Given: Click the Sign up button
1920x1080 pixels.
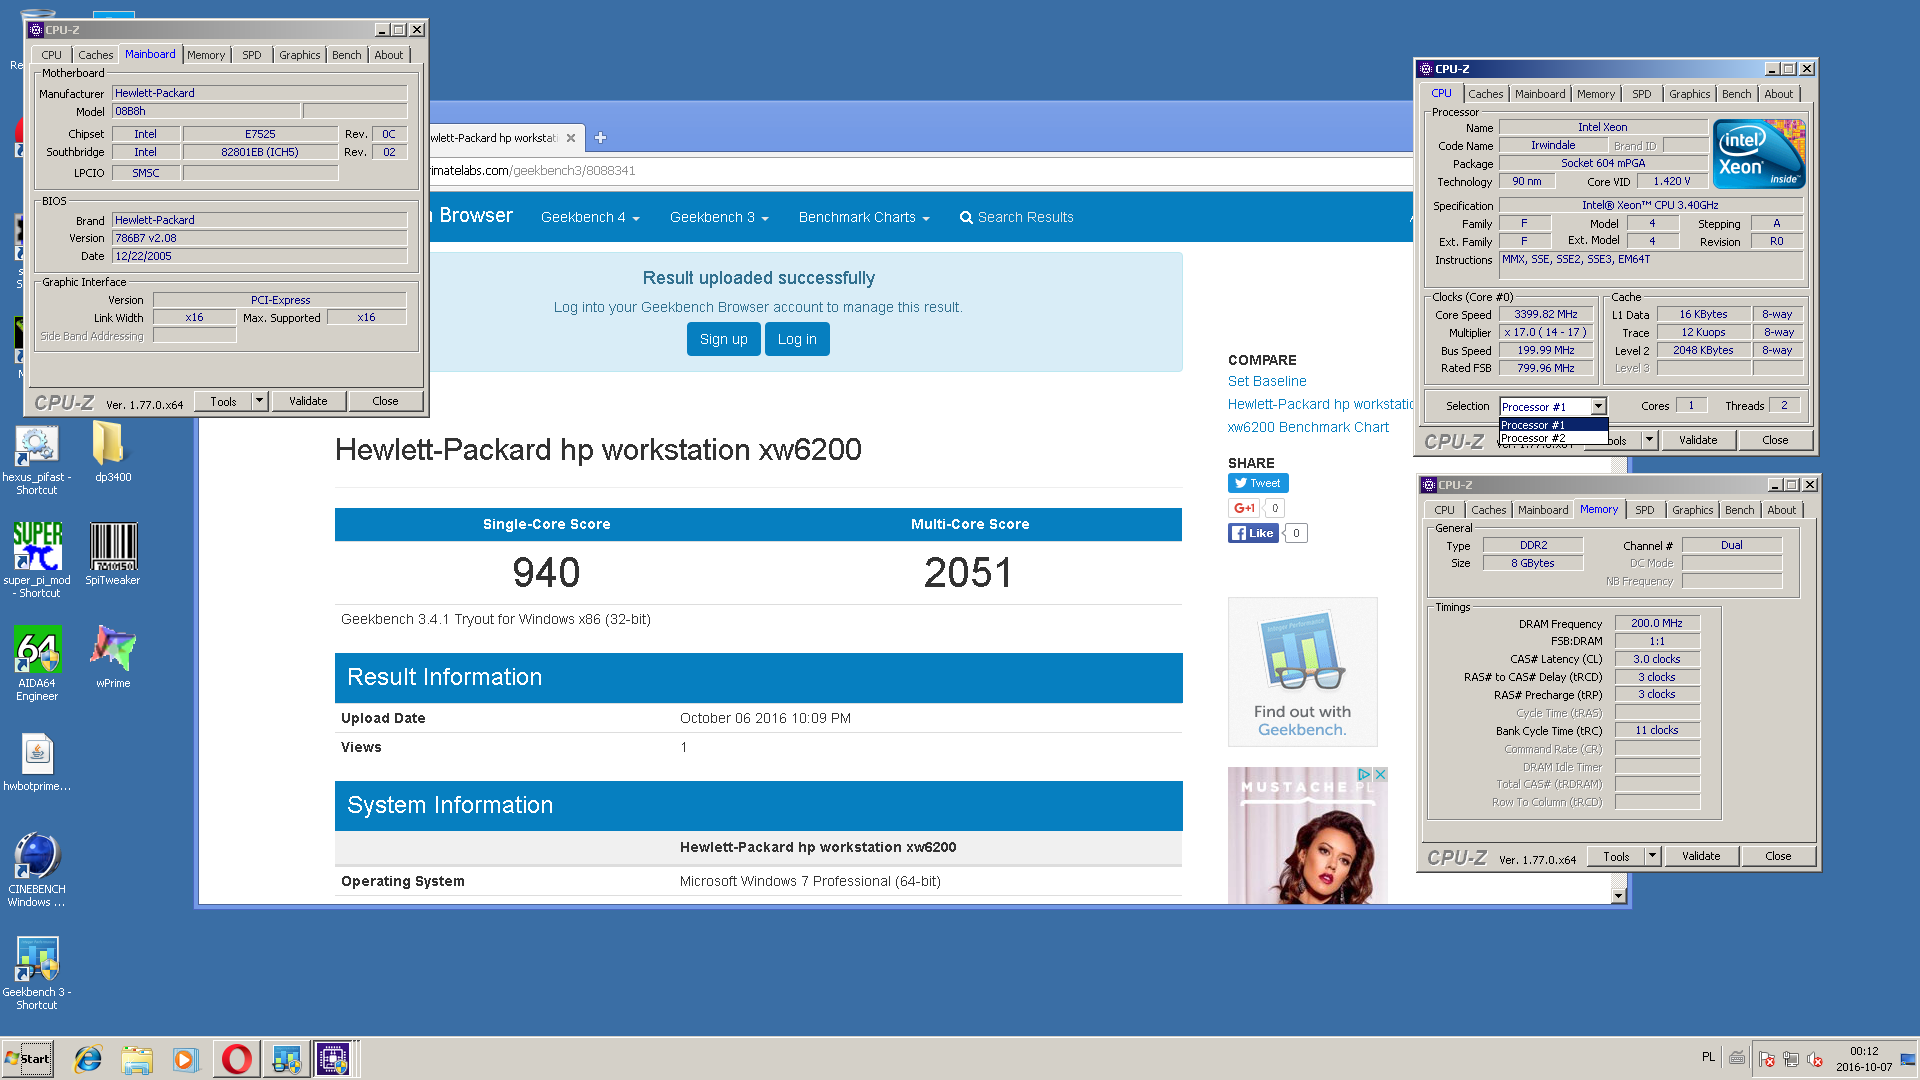Looking at the screenshot, I should tap(723, 339).
